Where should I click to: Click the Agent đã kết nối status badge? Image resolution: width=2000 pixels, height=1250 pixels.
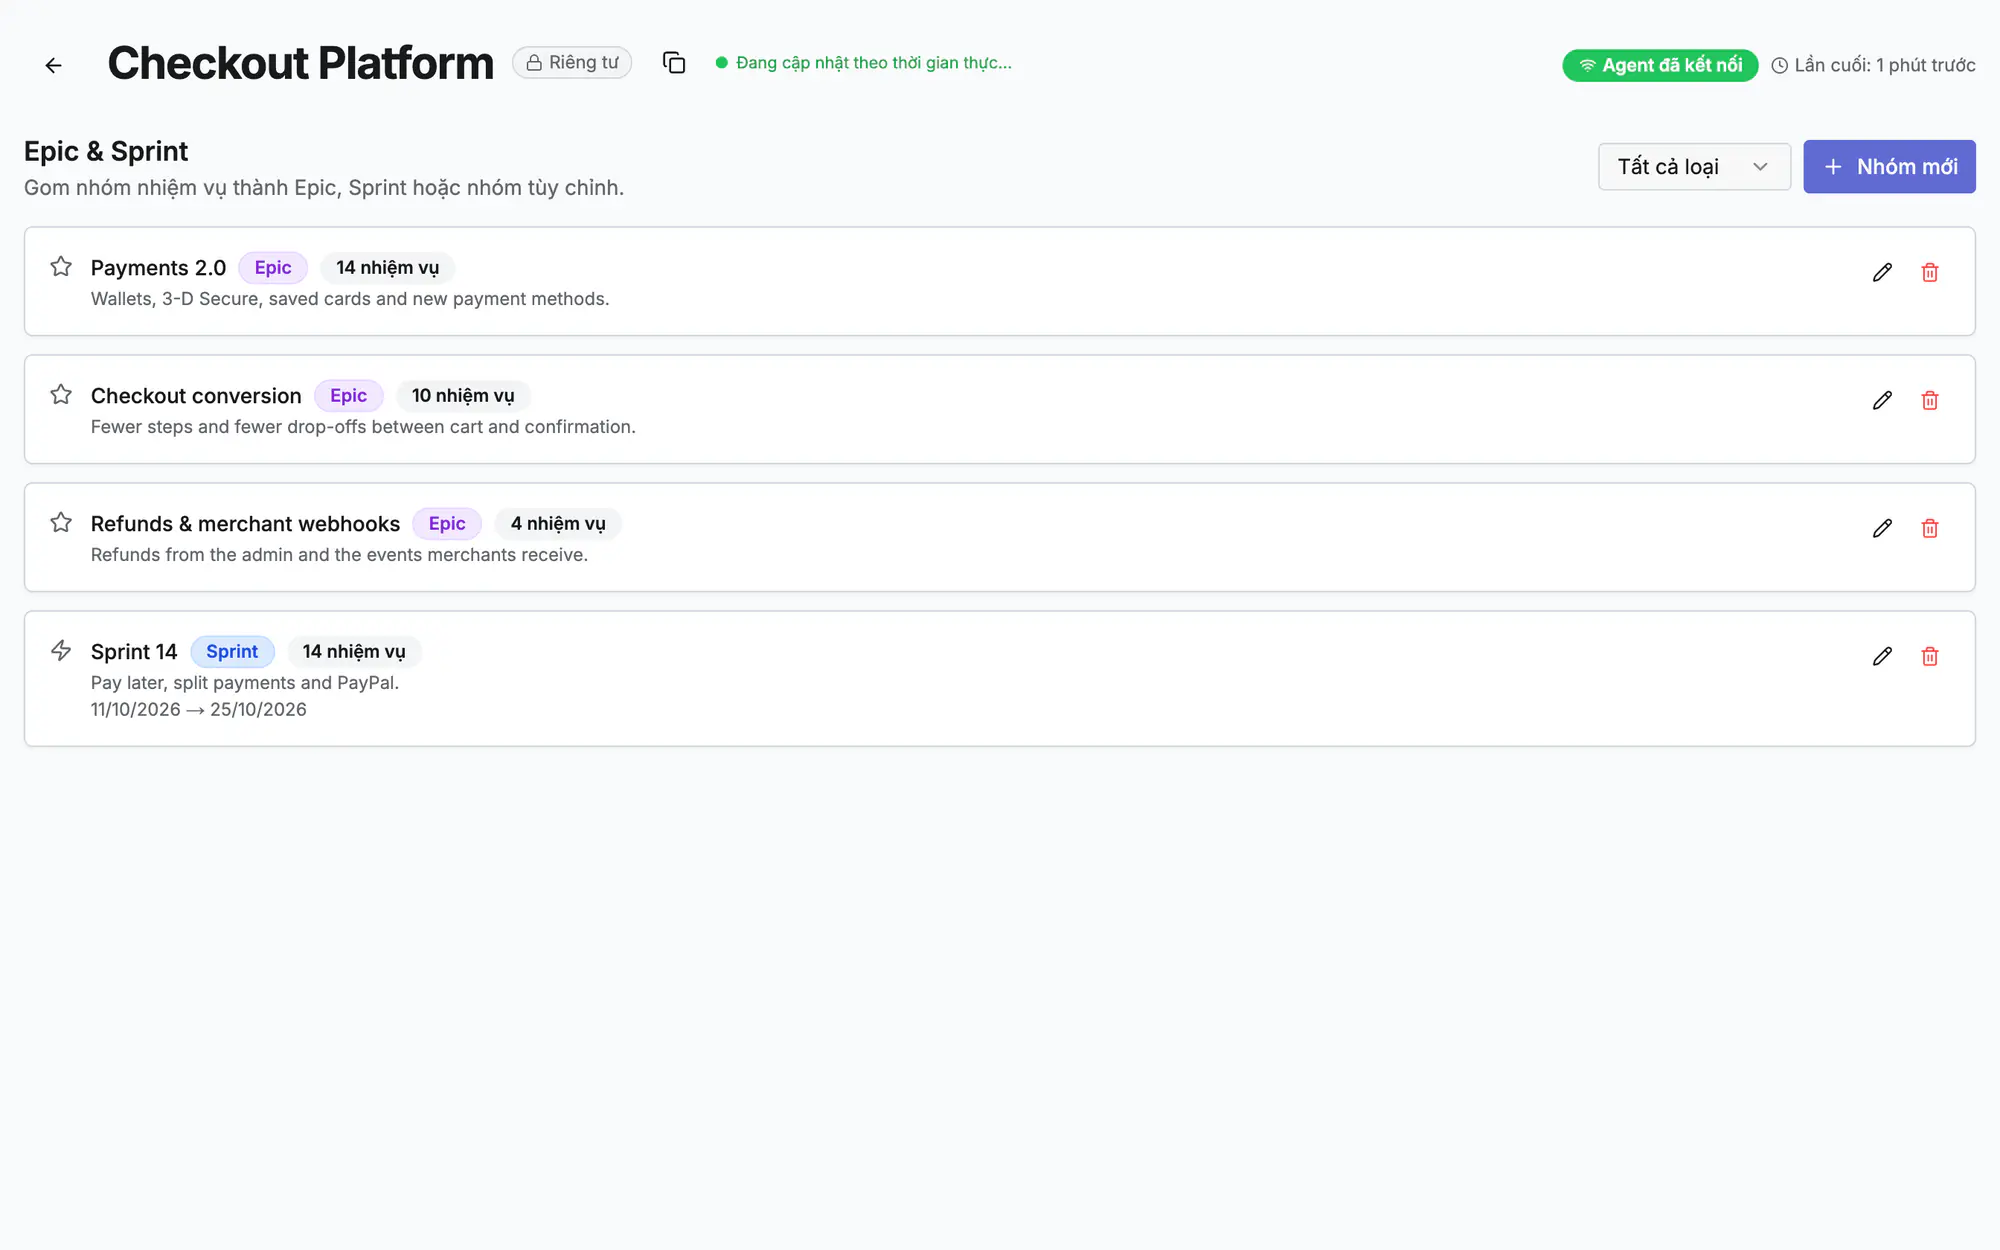click(1660, 65)
